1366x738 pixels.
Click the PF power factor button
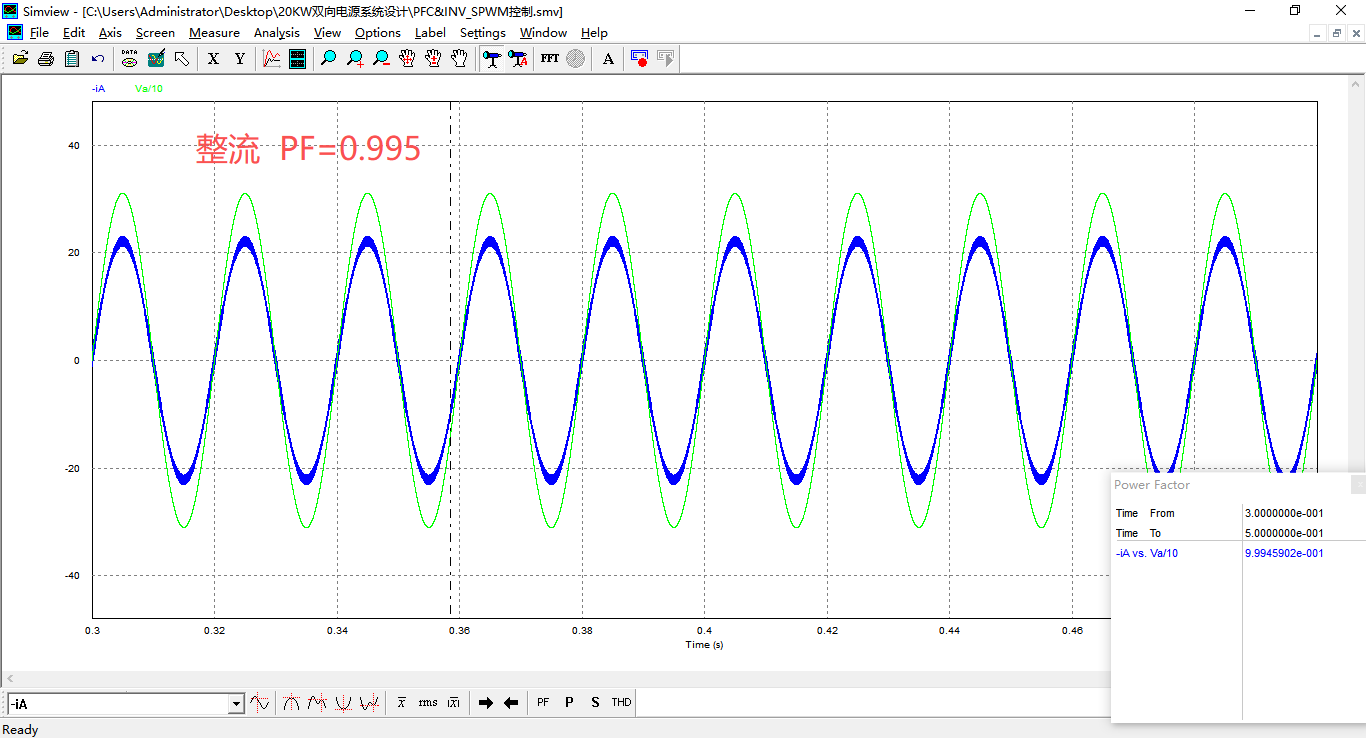(543, 703)
